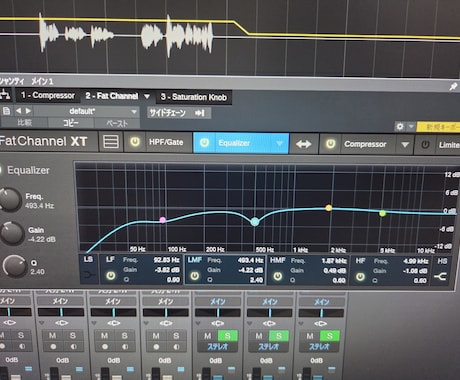Open the dropdown arrow beside 2 - Fat Channel
Viewport: 460px width, 380px height.
[x=147, y=96]
